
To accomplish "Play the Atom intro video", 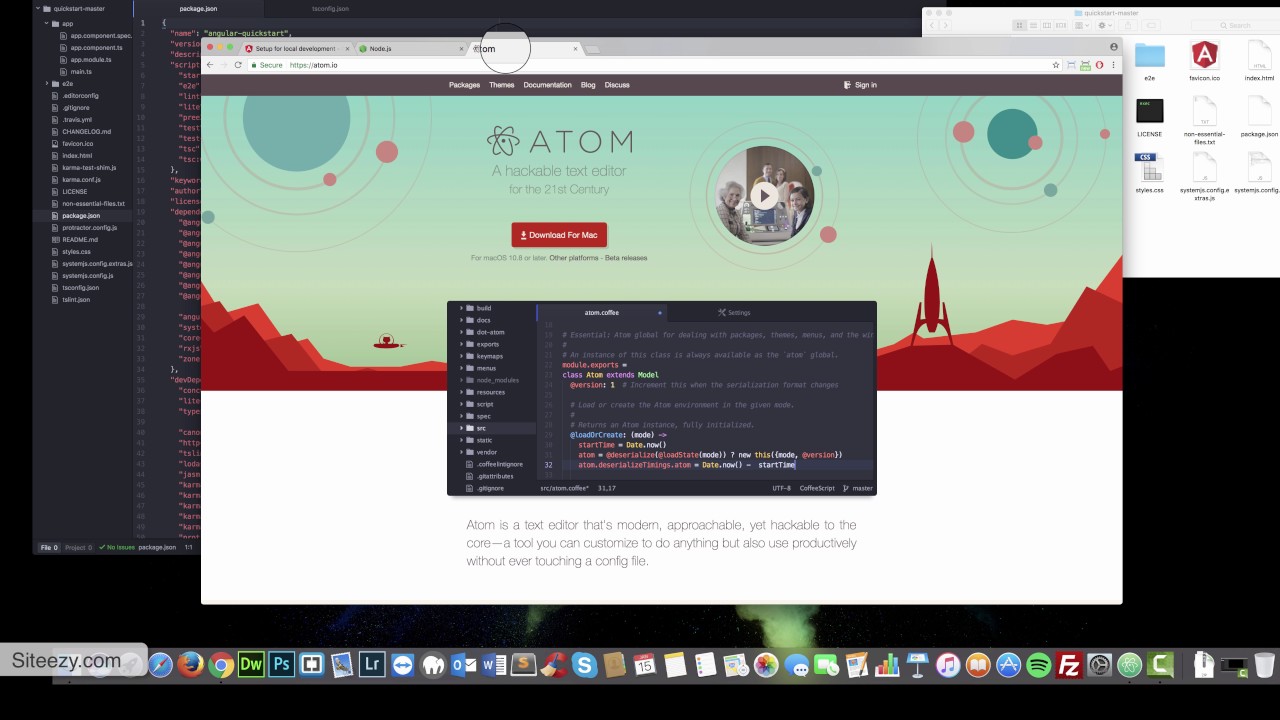I will tap(765, 196).
